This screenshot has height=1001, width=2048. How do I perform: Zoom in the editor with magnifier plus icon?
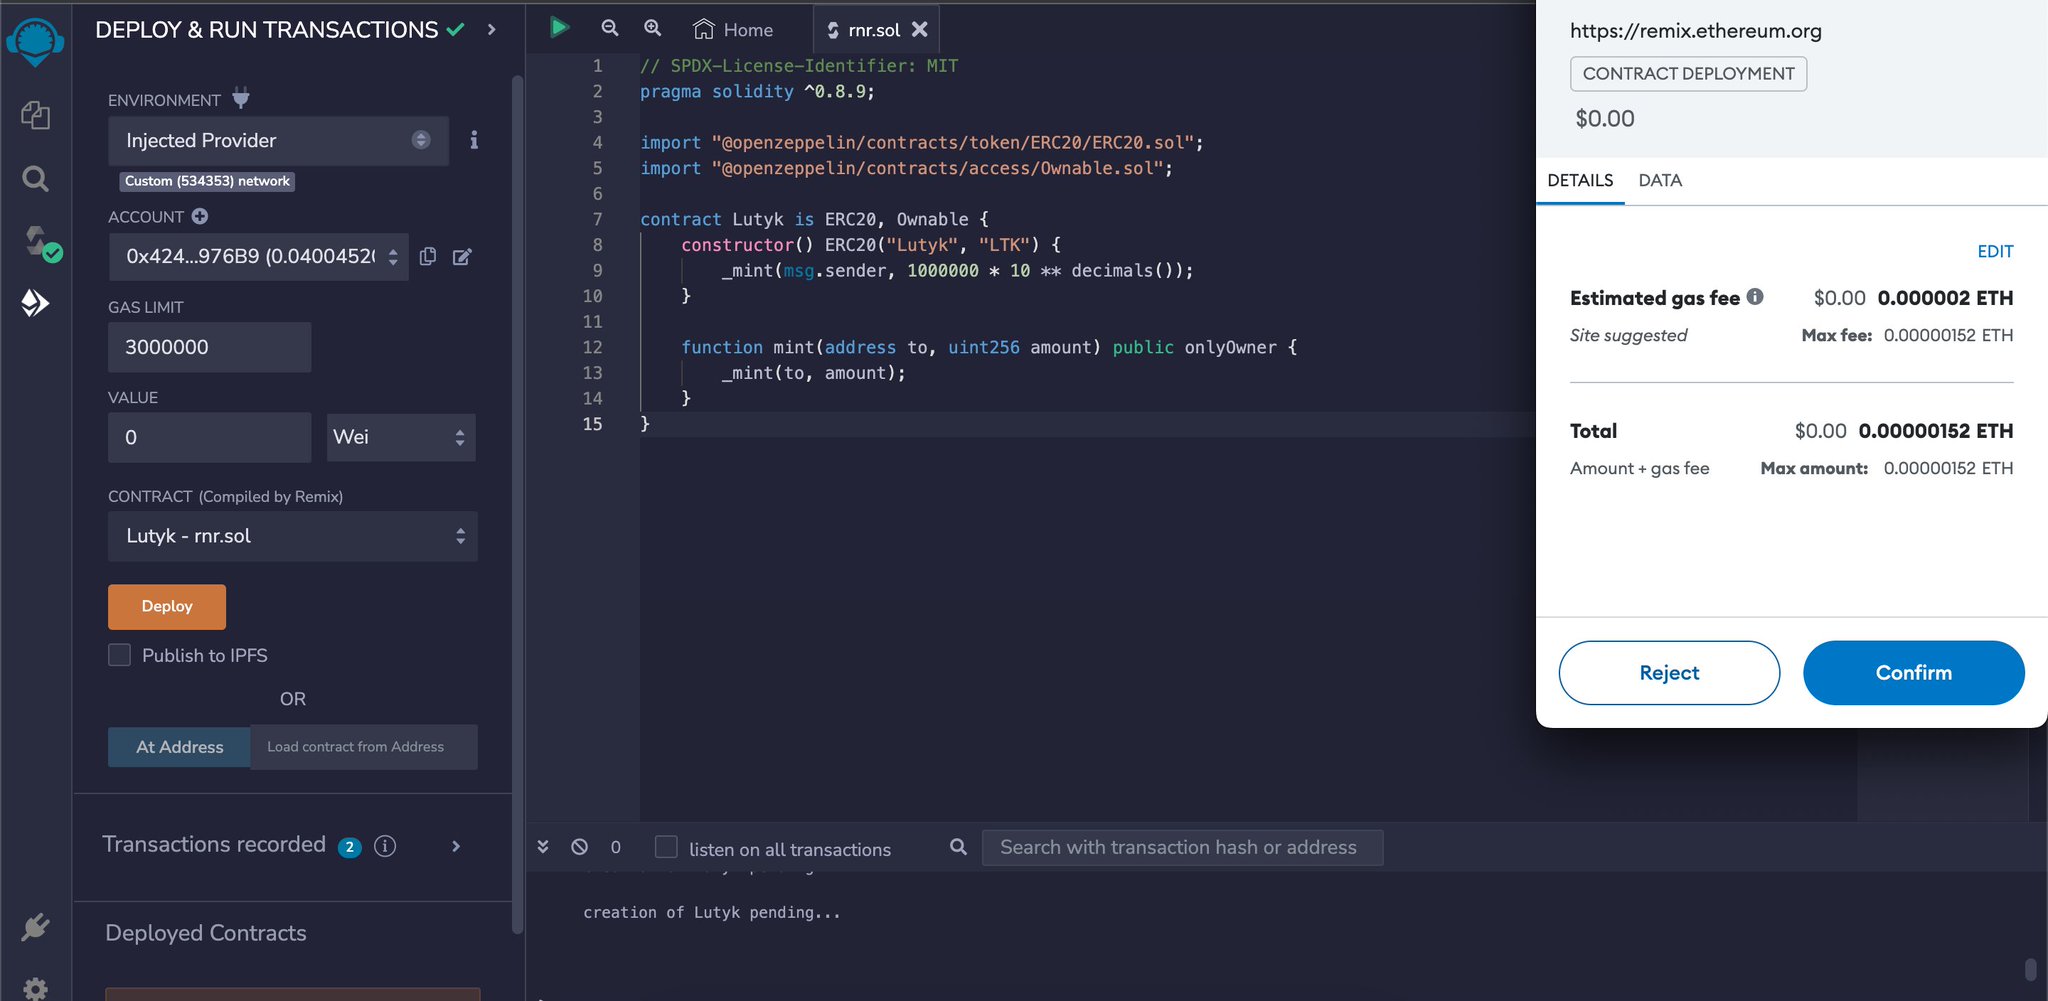click(x=651, y=29)
